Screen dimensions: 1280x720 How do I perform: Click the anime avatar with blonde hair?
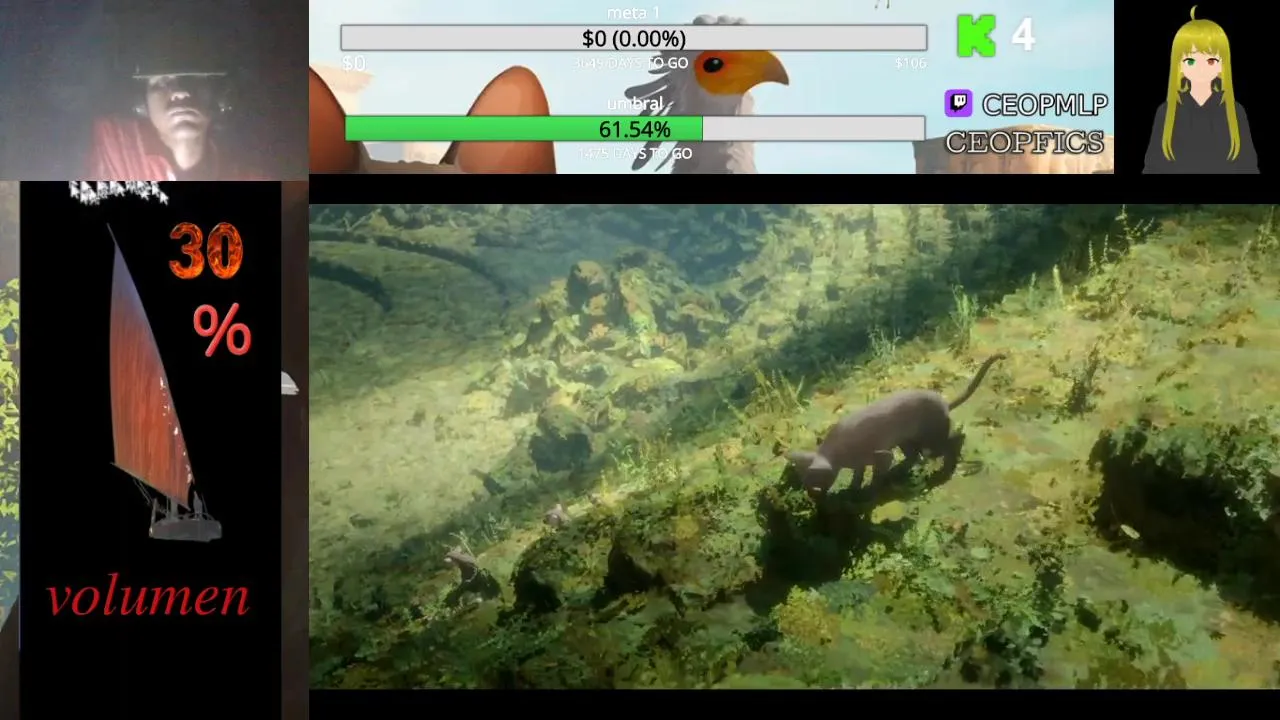tap(1200, 90)
